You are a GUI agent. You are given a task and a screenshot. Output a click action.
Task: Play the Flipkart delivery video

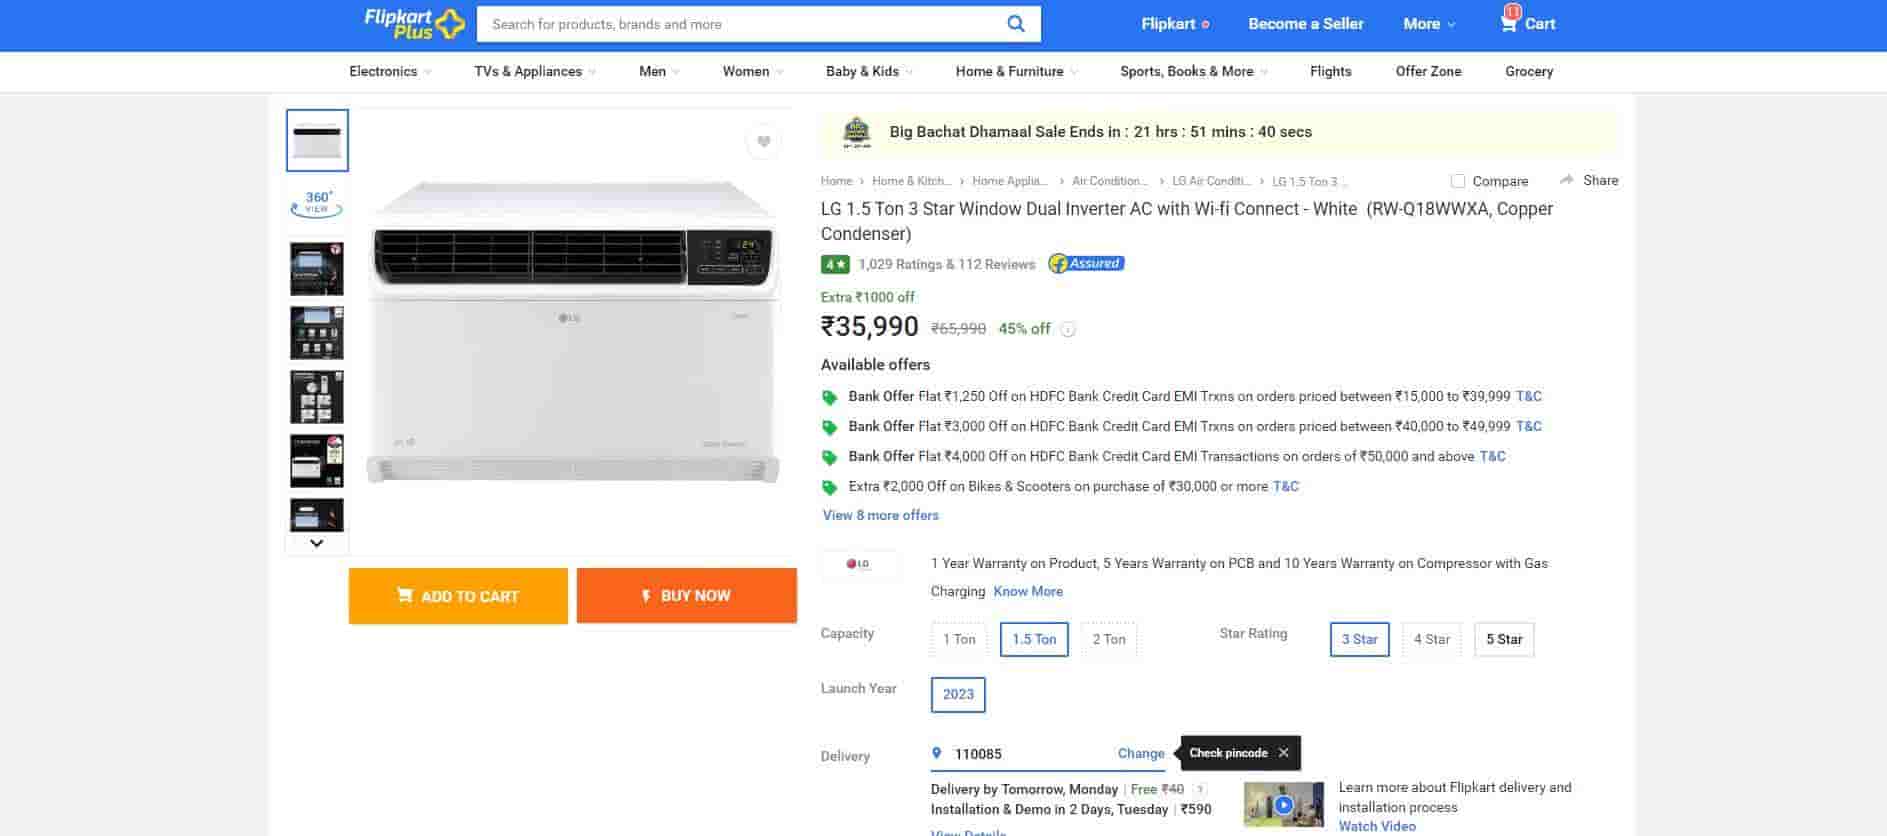pos(1283,804)
